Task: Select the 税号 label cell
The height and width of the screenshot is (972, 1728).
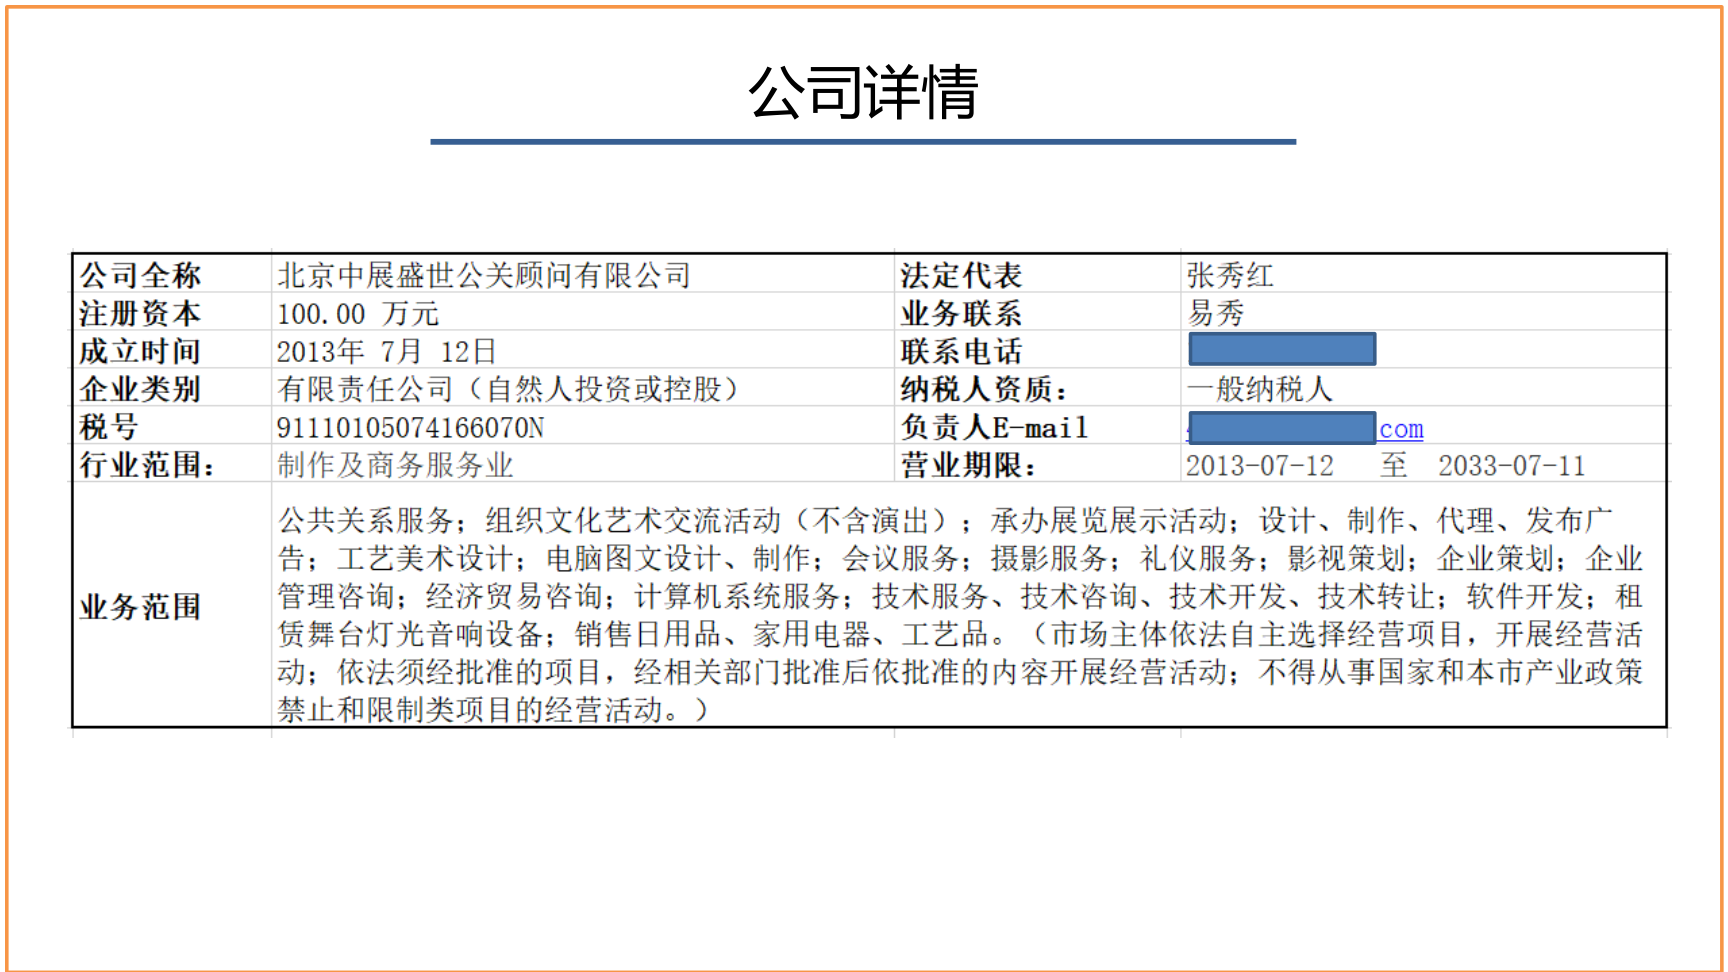Action: pos(109,427)
